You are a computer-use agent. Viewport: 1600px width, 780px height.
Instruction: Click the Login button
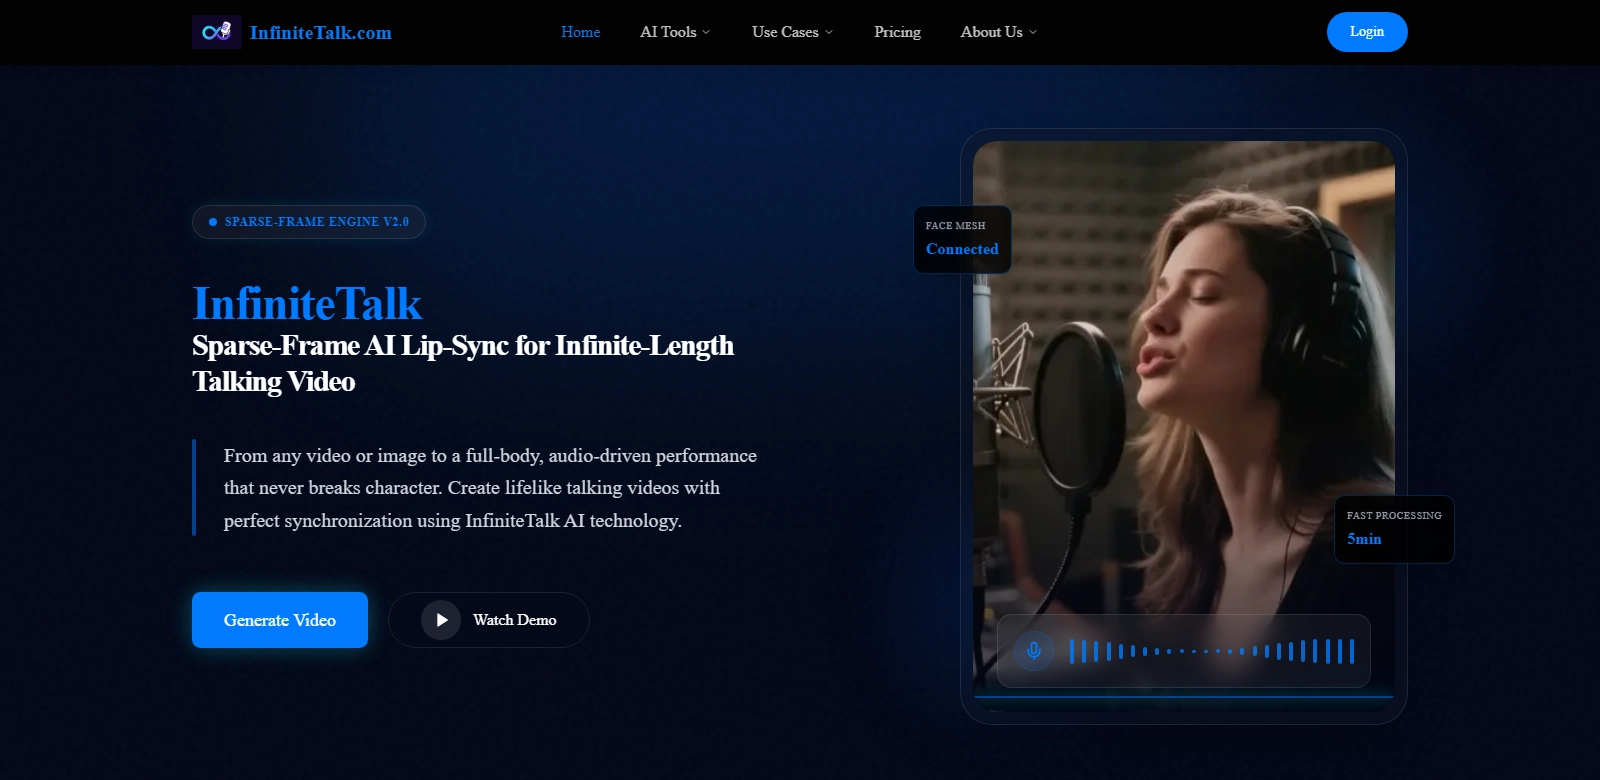(x=1367, y=32)
